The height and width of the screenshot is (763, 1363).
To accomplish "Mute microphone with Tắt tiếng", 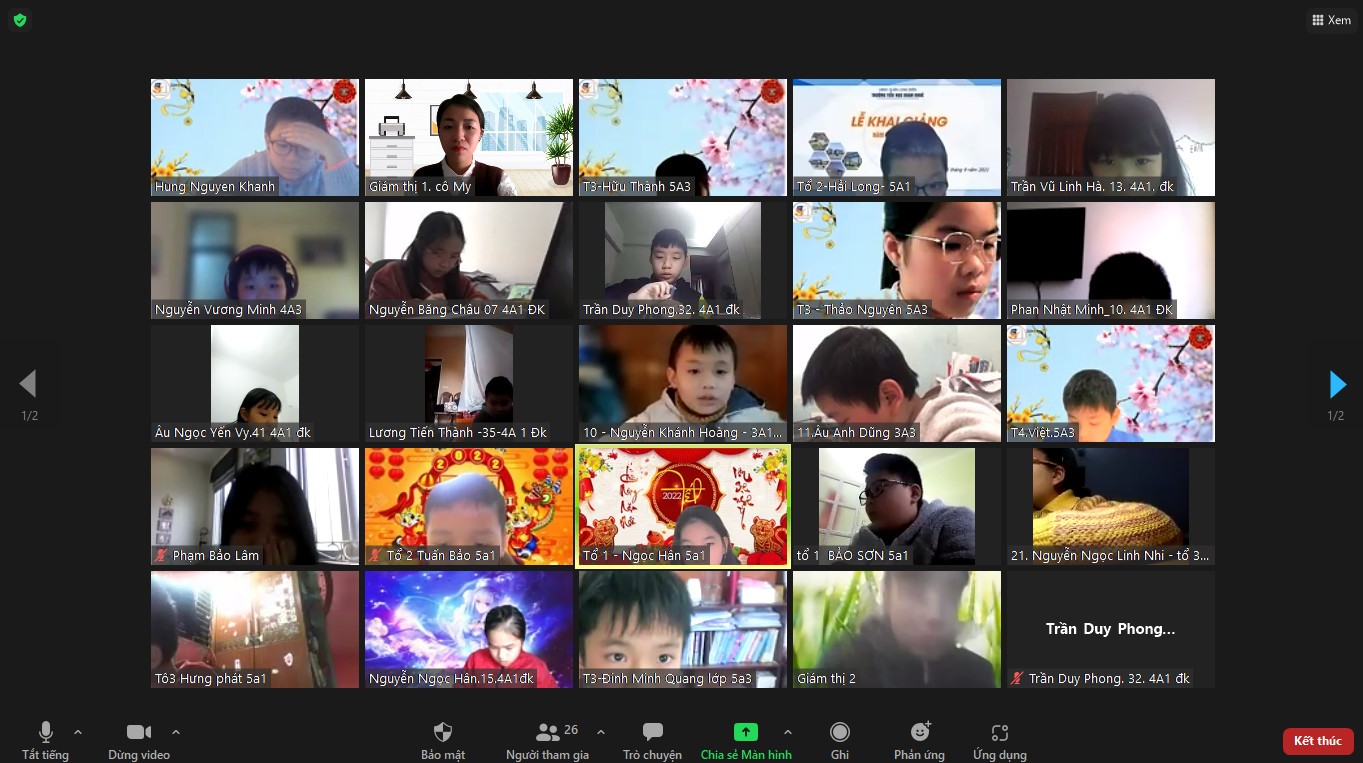I will coord(45,733).
